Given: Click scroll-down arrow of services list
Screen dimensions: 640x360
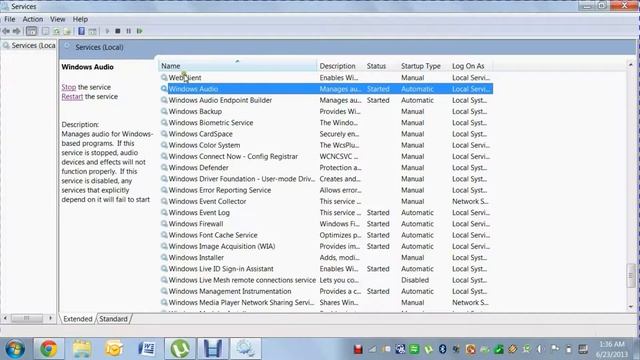Looking at the screenshot, I should point(631,306).
